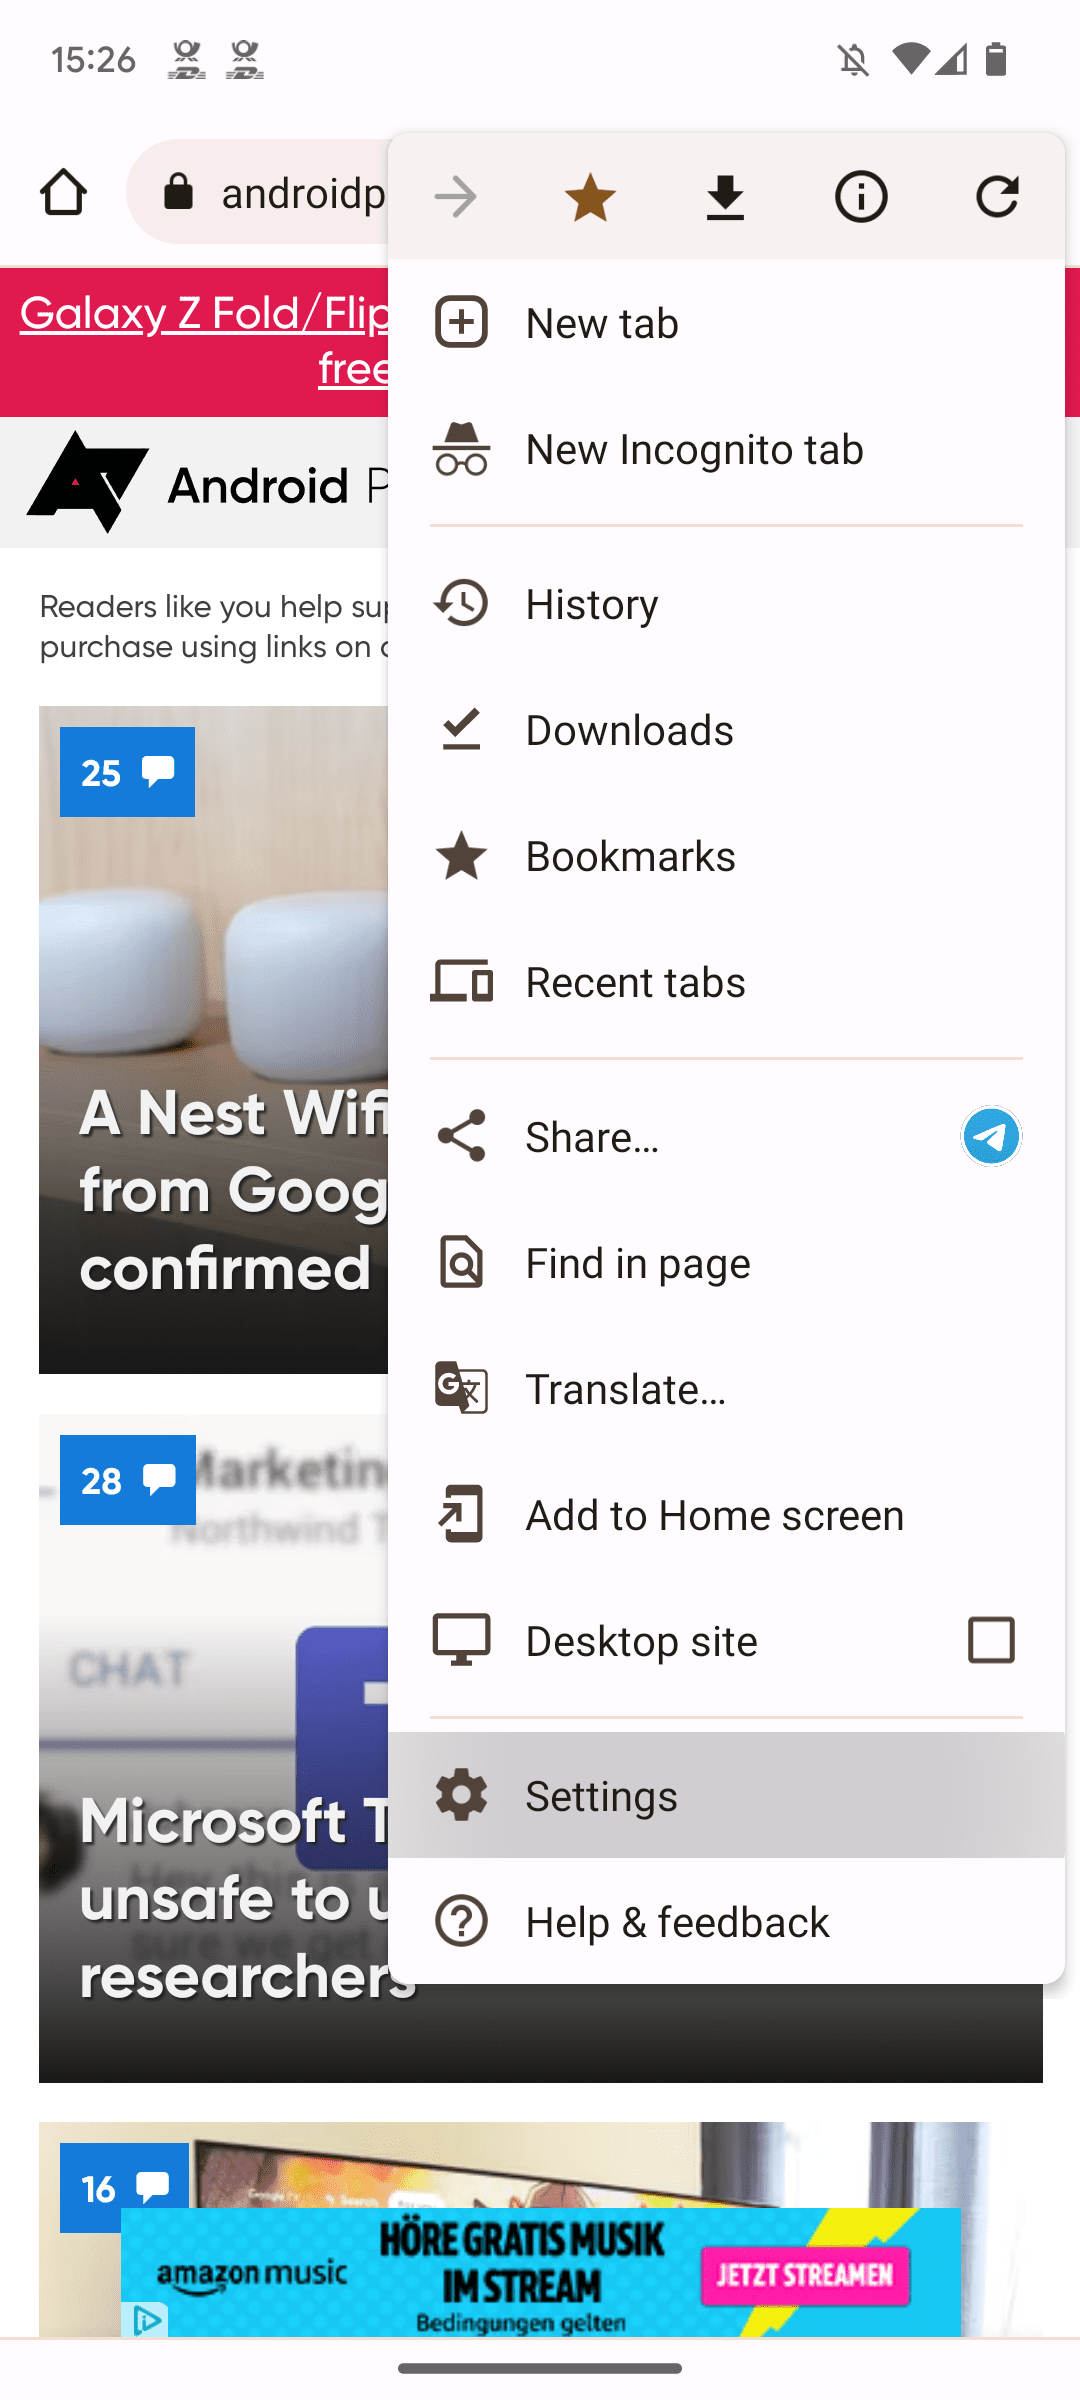
Task: Share page via the Telegram icon
Action: 990,1136
